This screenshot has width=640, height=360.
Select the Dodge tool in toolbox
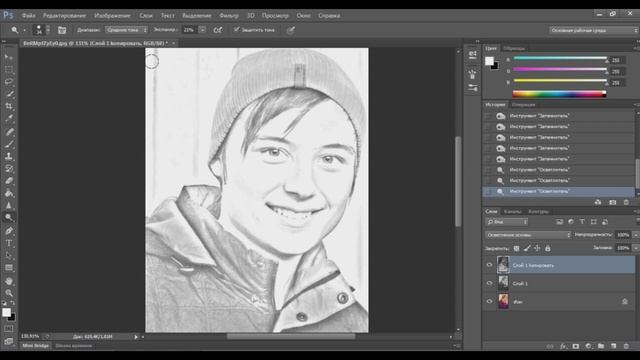9,218
